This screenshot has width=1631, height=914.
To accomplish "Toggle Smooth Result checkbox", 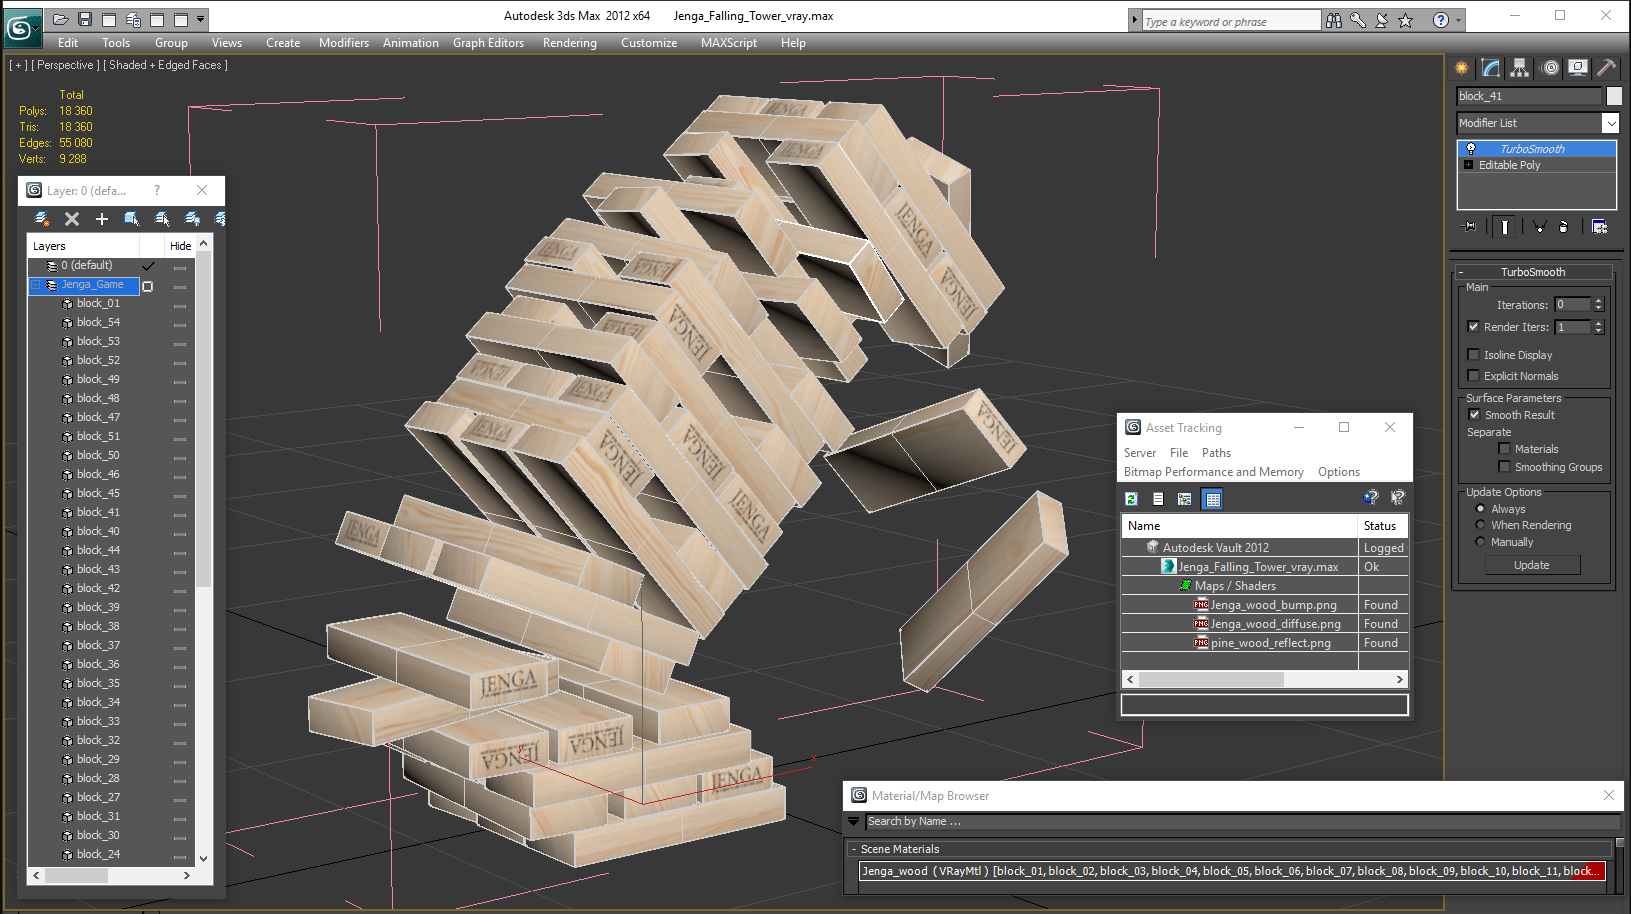I will tap(1474, 414).
